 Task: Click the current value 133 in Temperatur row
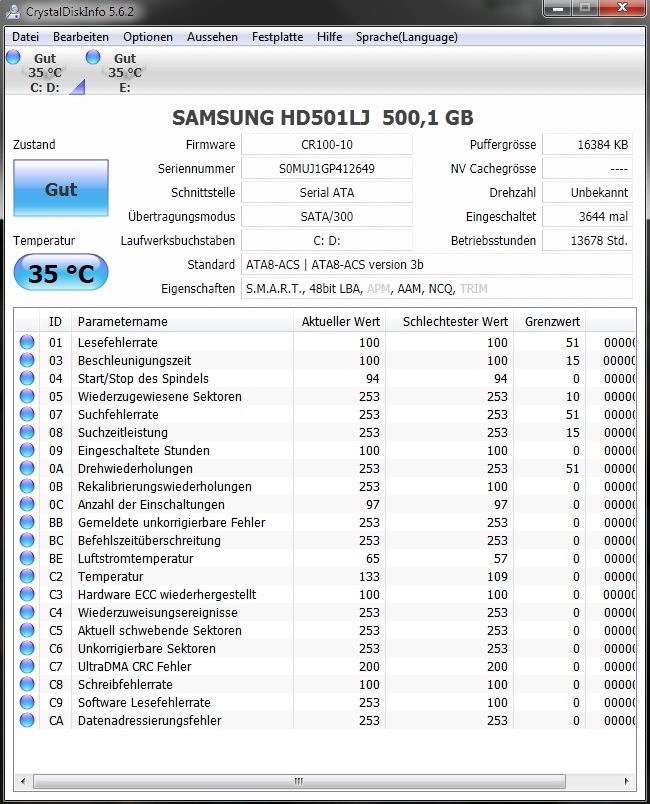click(369, 576)
